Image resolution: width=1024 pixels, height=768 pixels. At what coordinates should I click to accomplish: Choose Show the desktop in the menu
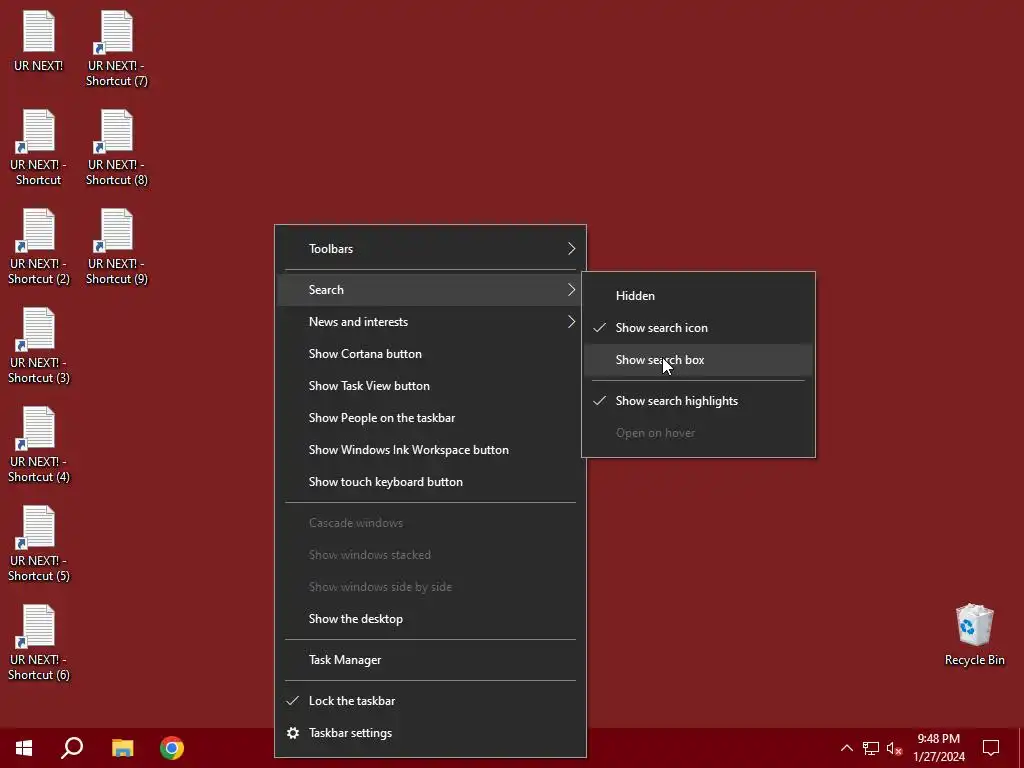click(430, 619)
